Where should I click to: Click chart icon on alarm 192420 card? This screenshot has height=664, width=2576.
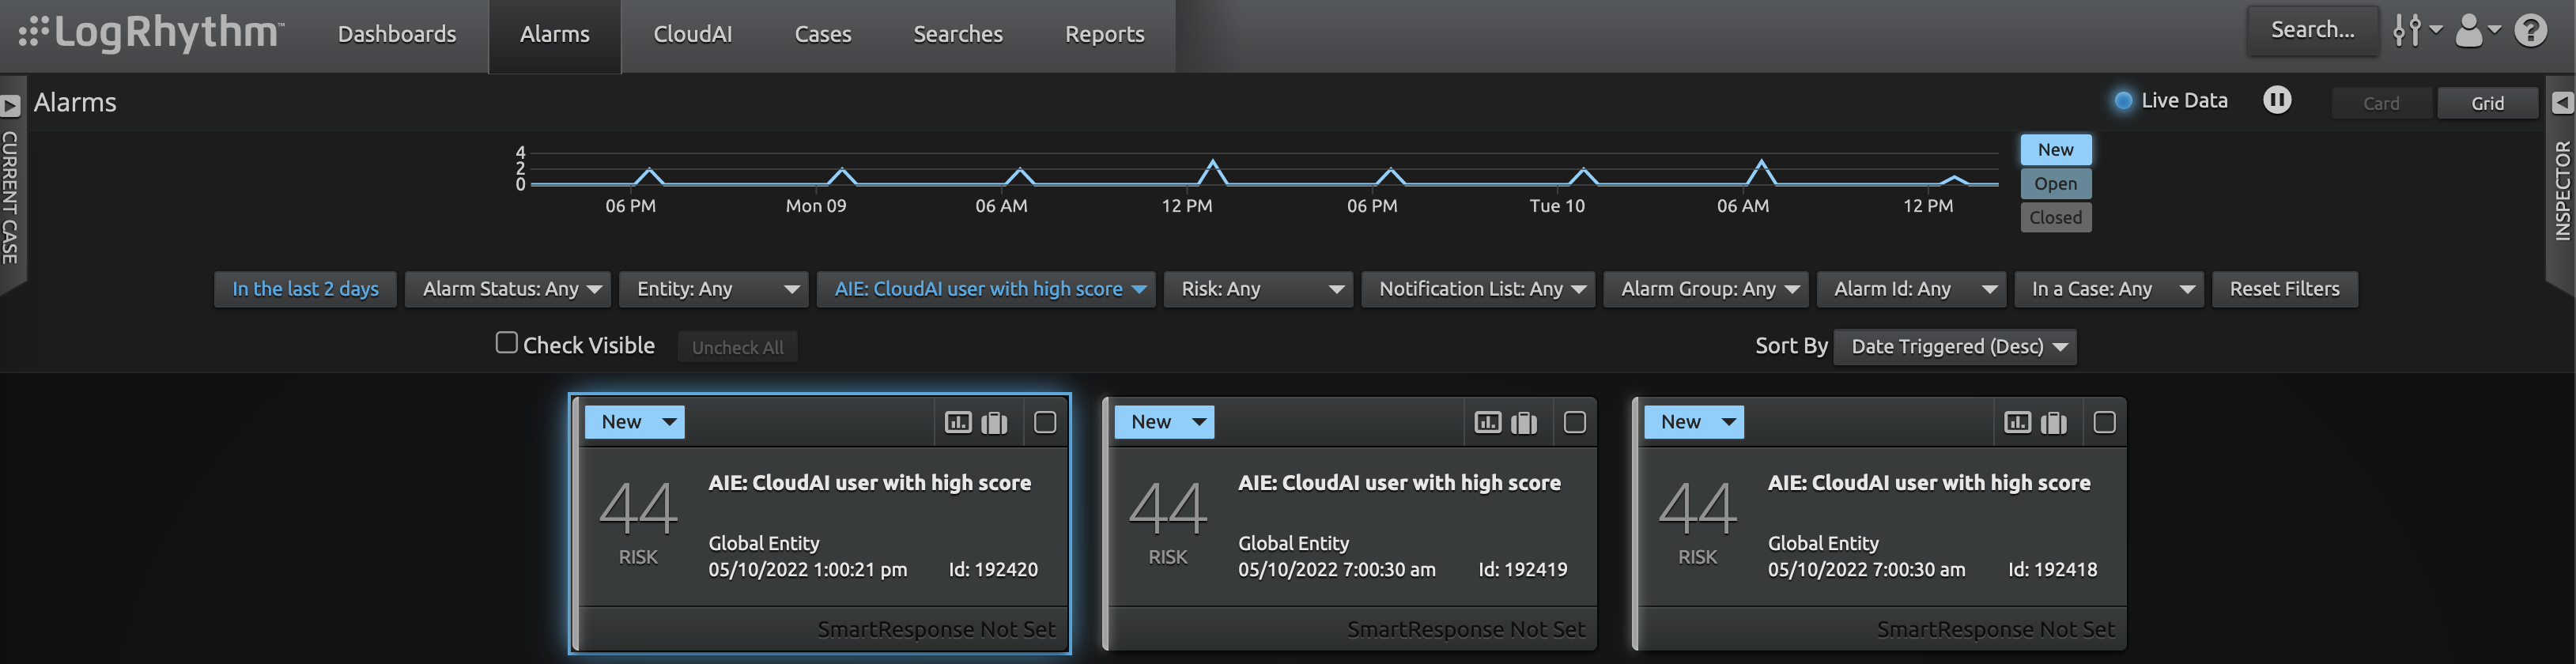(x=957, y=422)
